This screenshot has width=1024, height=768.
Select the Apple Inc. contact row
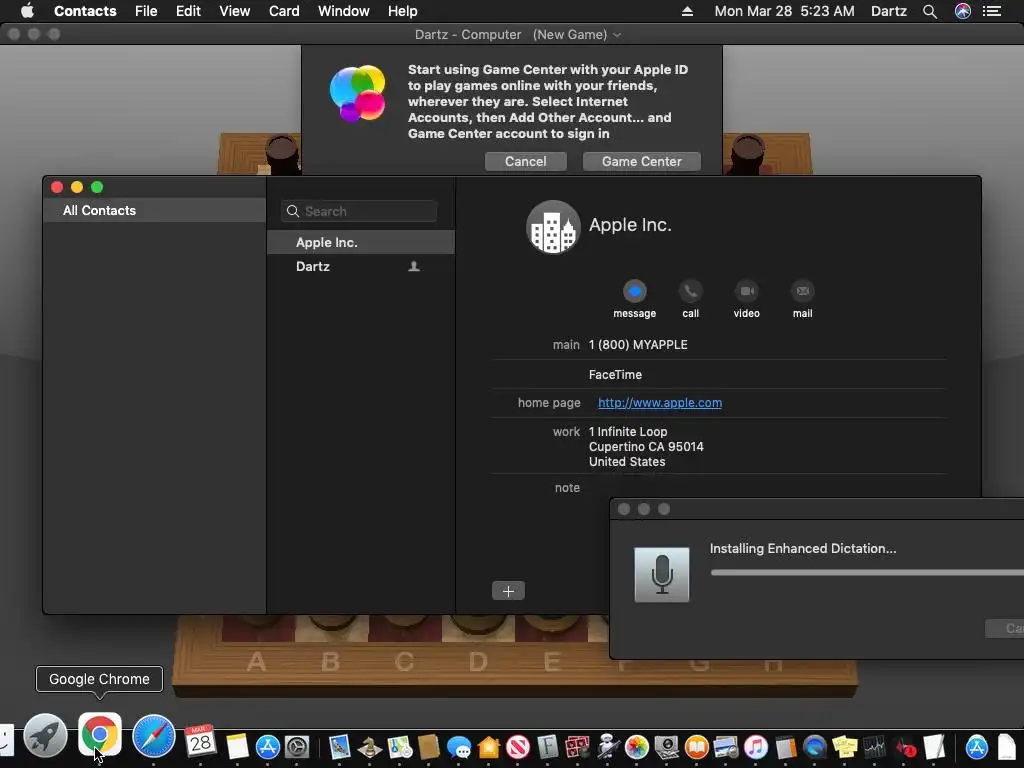[x=360, y=242]
